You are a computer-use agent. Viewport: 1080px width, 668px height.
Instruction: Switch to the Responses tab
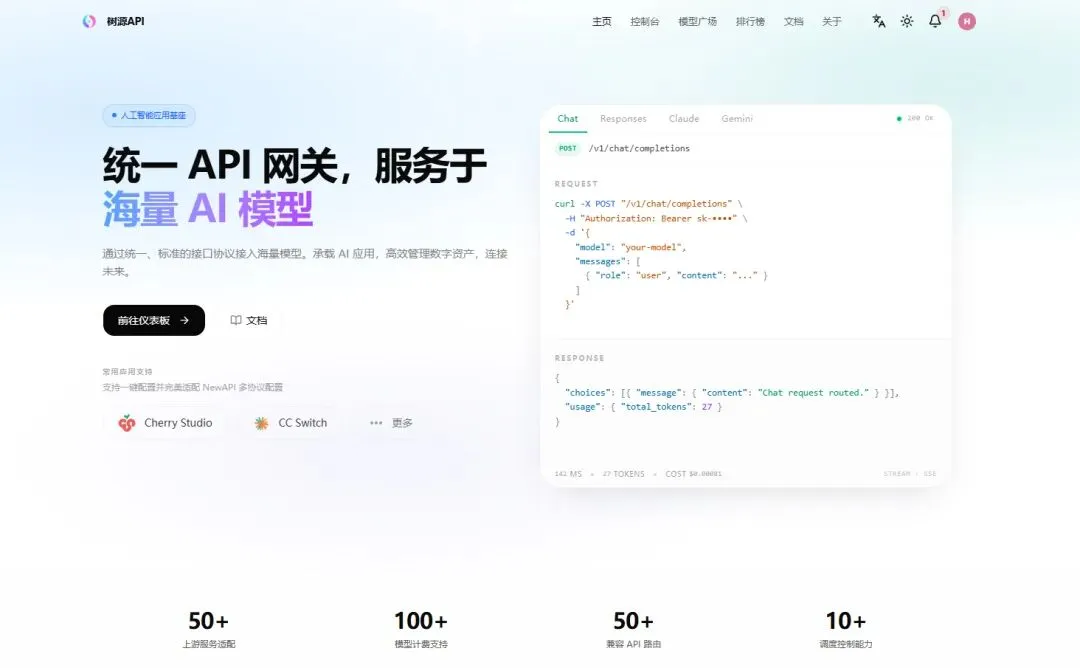click(x=623, y=118)
